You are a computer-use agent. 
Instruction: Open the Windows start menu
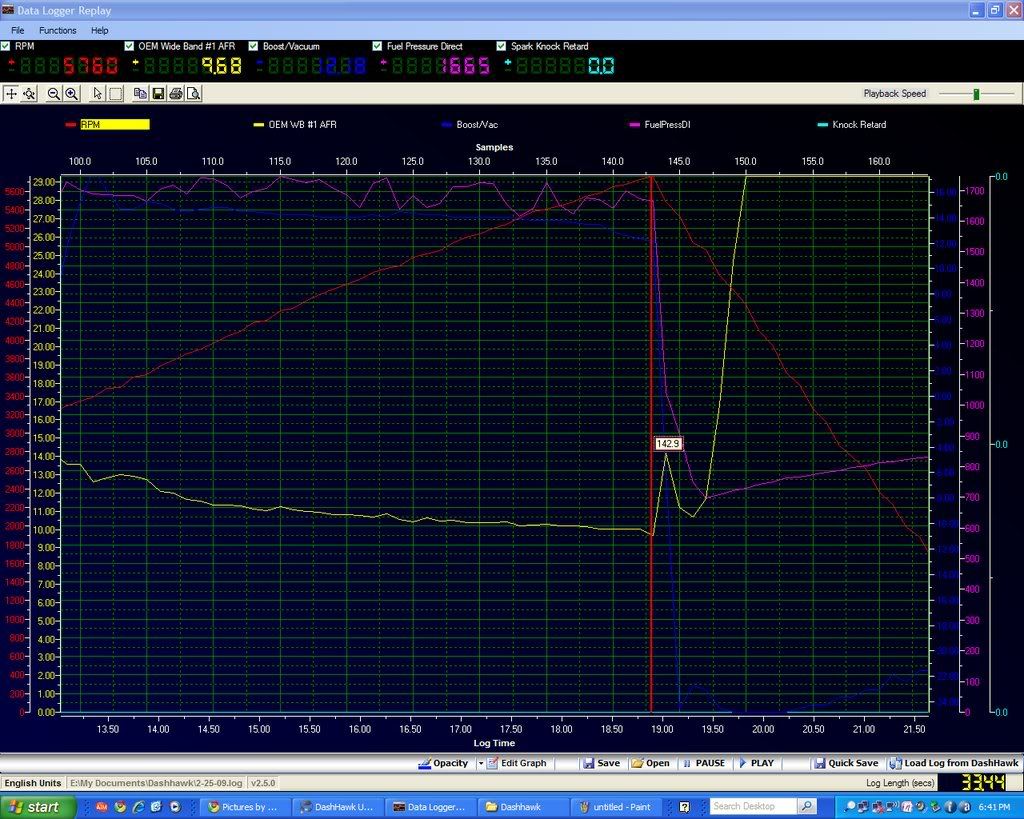(36, 807)
